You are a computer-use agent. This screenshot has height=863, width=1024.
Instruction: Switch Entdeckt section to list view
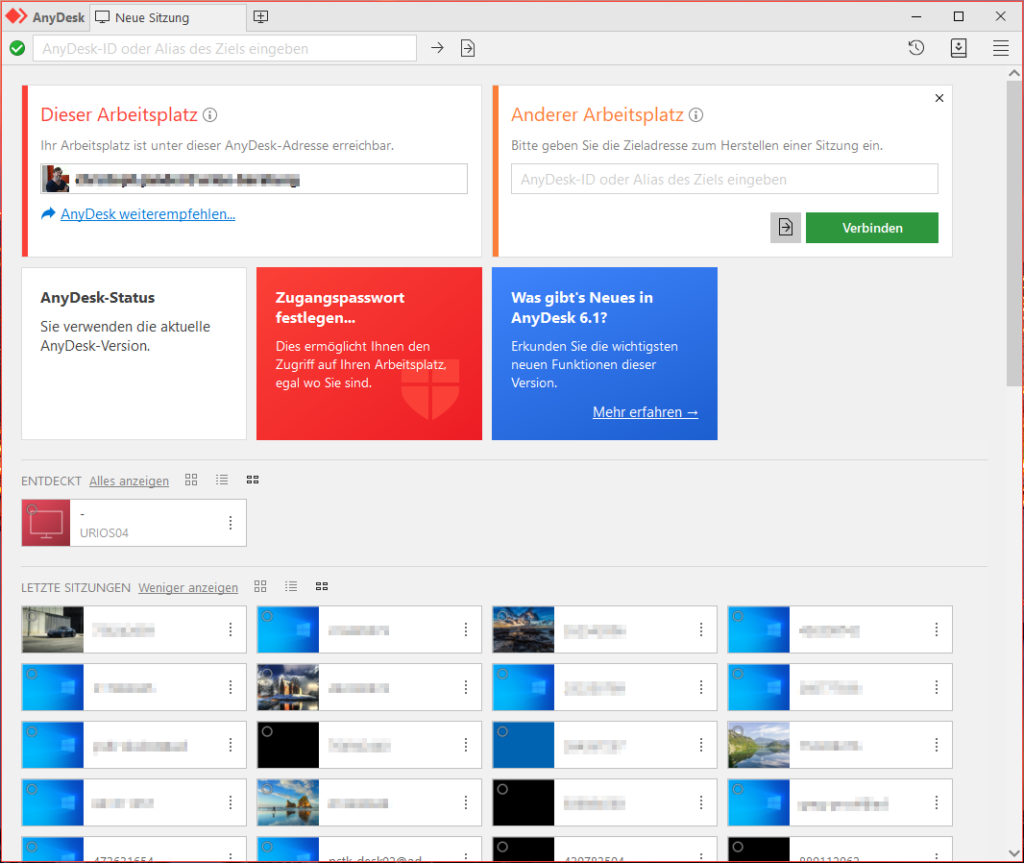point(222,480)
